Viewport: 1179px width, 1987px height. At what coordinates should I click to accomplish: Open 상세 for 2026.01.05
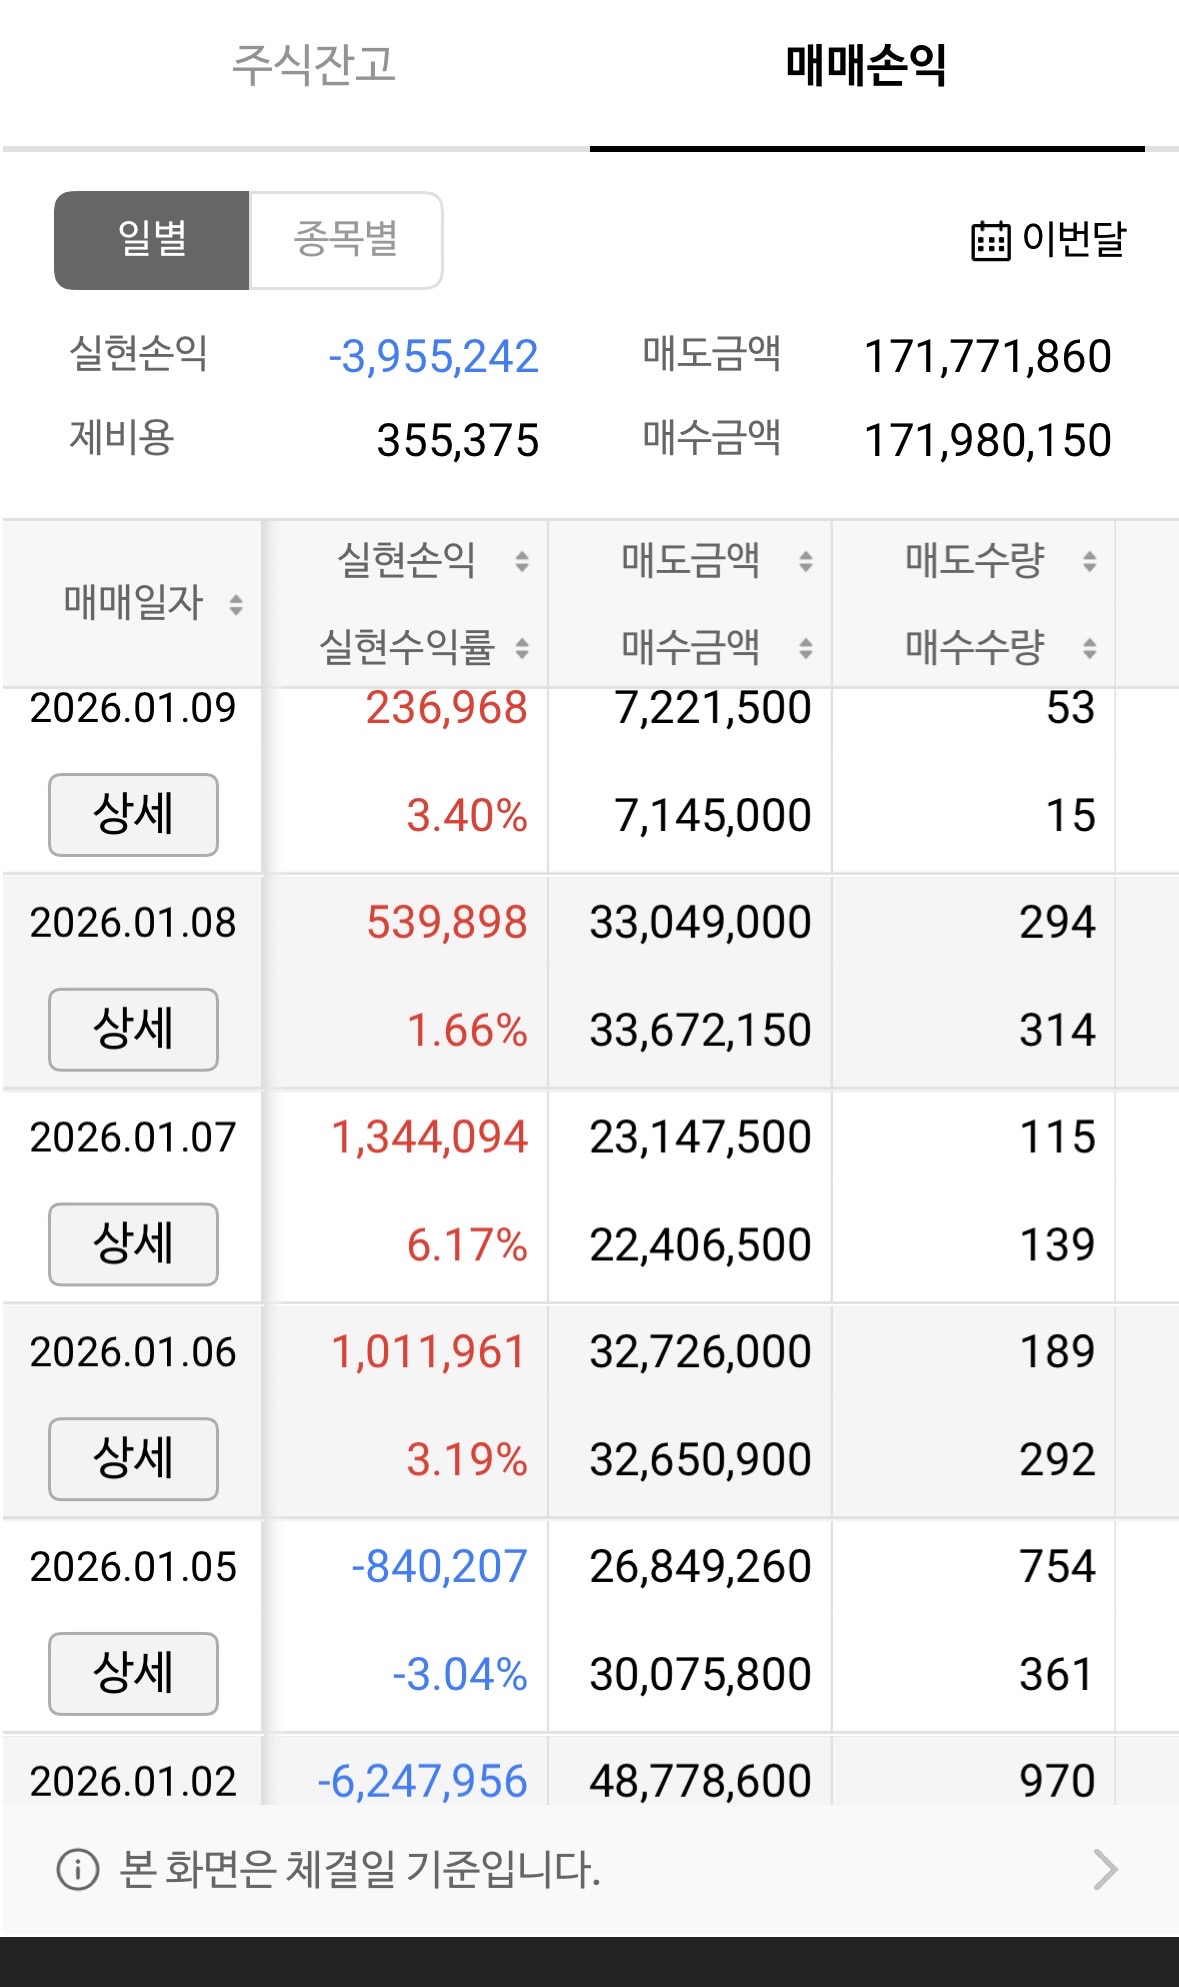tap(133, 1673)
